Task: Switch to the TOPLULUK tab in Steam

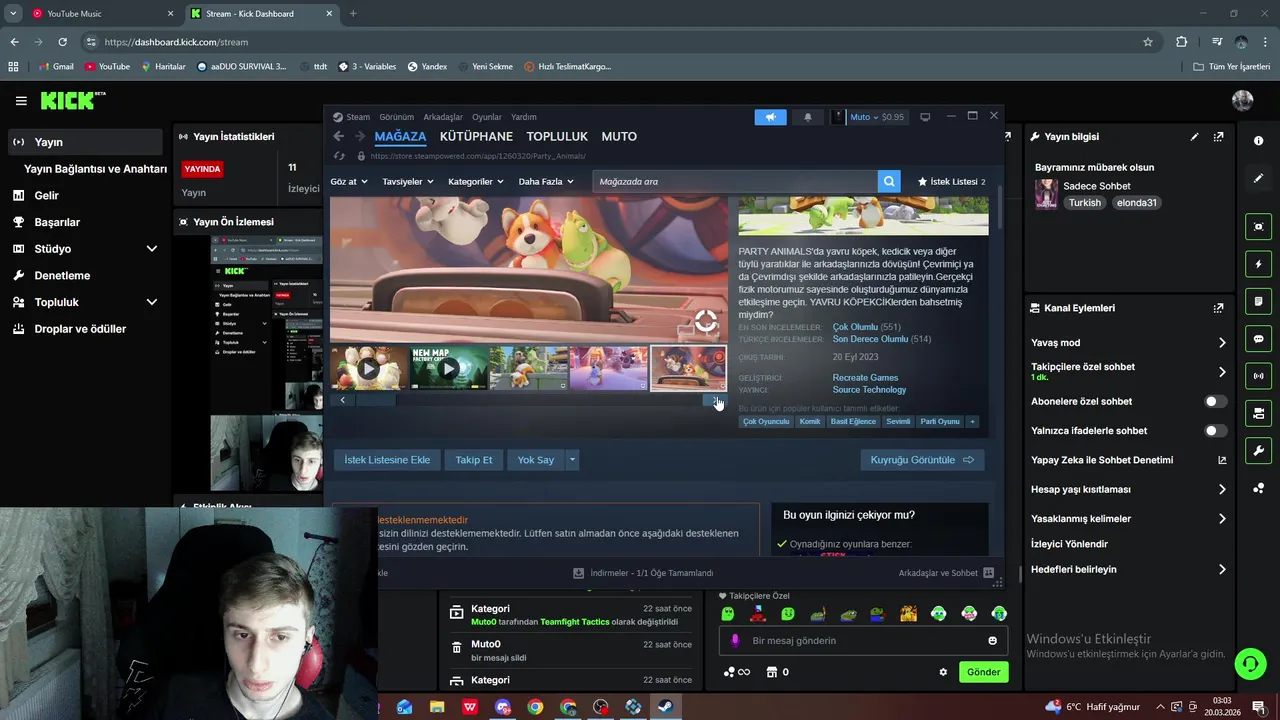Action: coord(557,136)
